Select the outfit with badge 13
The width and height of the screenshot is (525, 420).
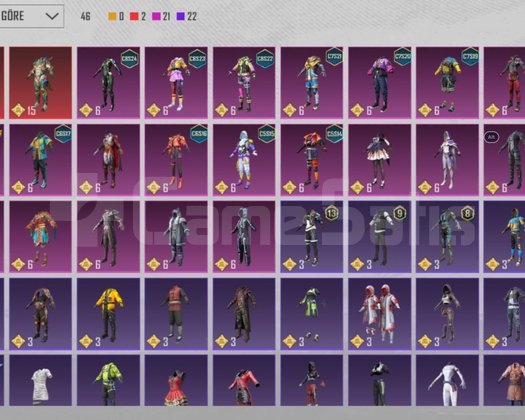point(312,237)
